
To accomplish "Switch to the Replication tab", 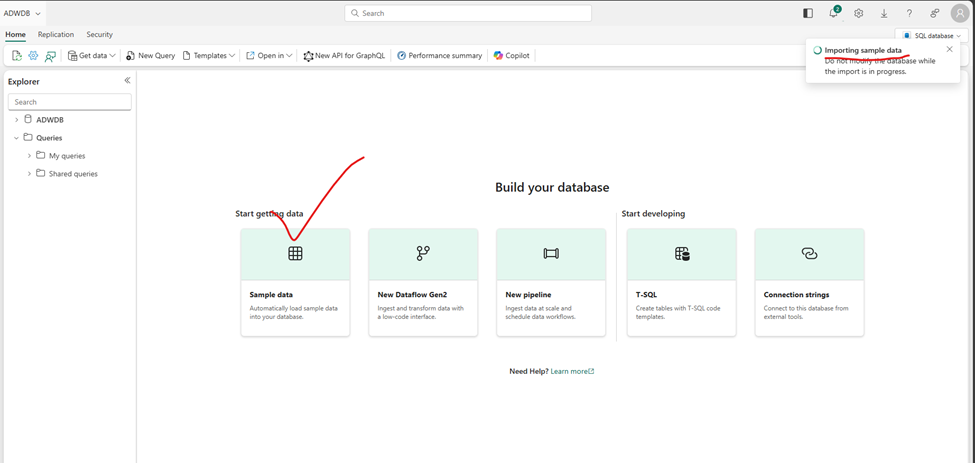I will tap(56, 35).
